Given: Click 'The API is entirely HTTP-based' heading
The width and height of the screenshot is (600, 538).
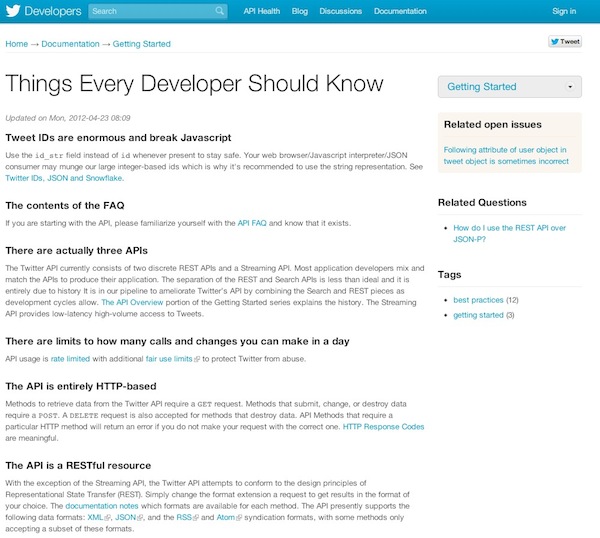Looking at the screenshot, I should 81,386.
